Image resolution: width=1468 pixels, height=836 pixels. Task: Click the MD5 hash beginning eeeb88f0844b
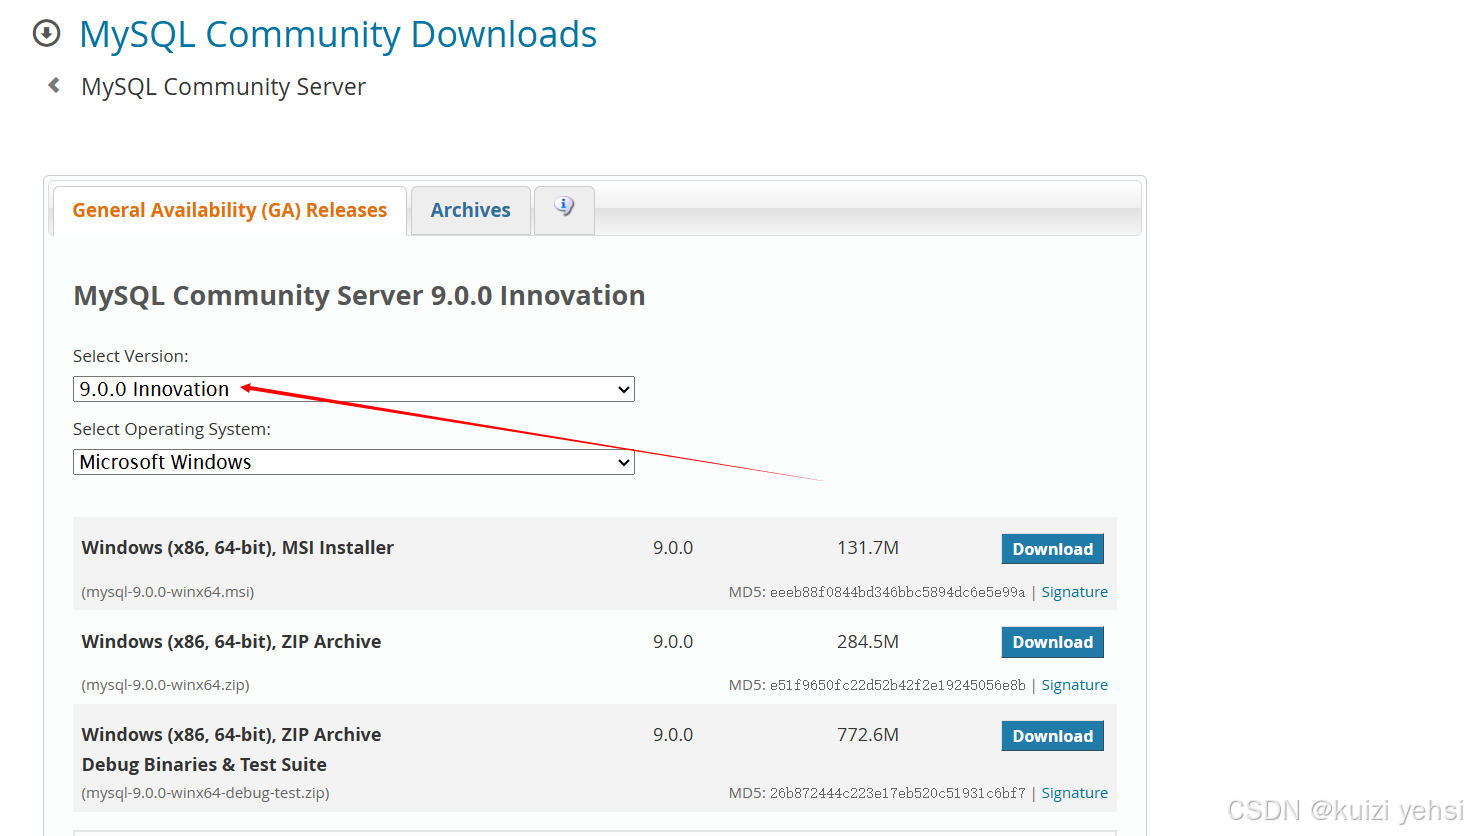coord(897,592)
